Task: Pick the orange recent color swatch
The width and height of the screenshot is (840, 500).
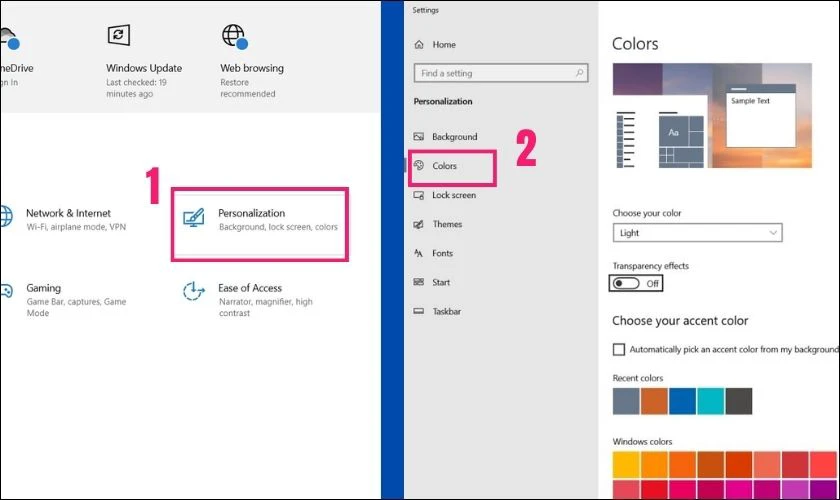Action: (x=654, y=402)
